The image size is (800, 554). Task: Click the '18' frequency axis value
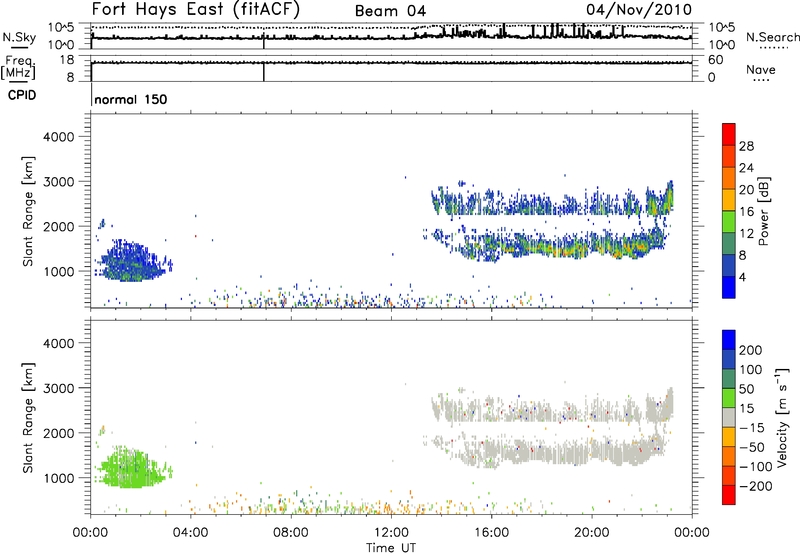[x=67, y=60]
